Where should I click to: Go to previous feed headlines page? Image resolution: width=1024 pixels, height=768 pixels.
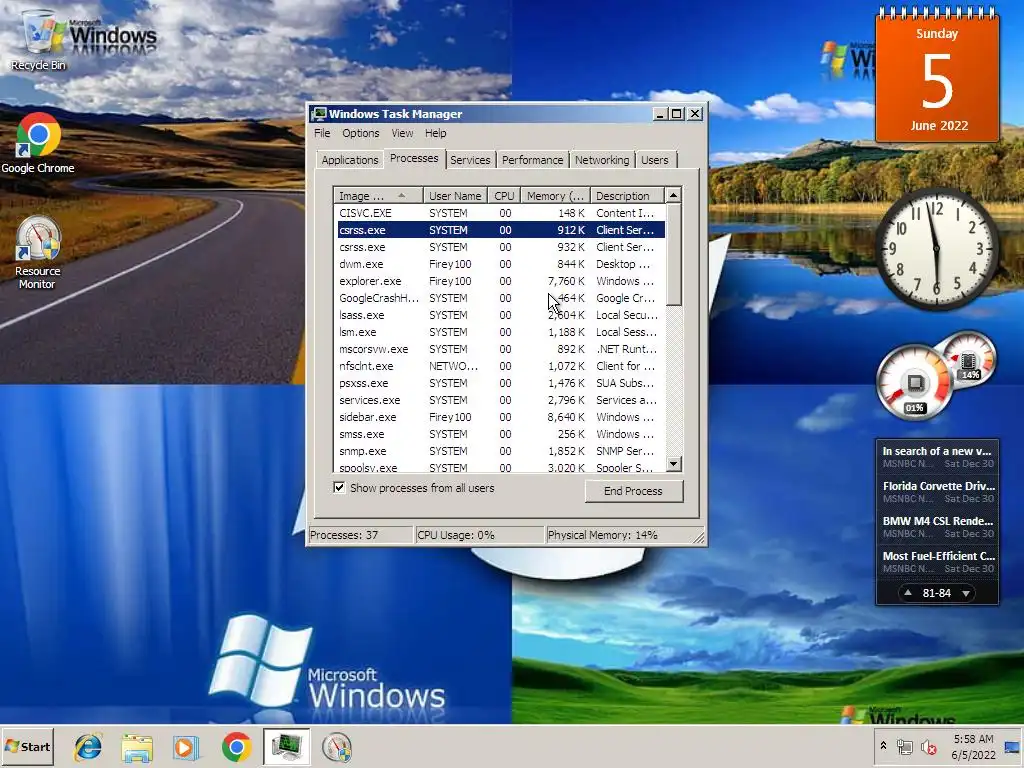(x=908, y=593)
